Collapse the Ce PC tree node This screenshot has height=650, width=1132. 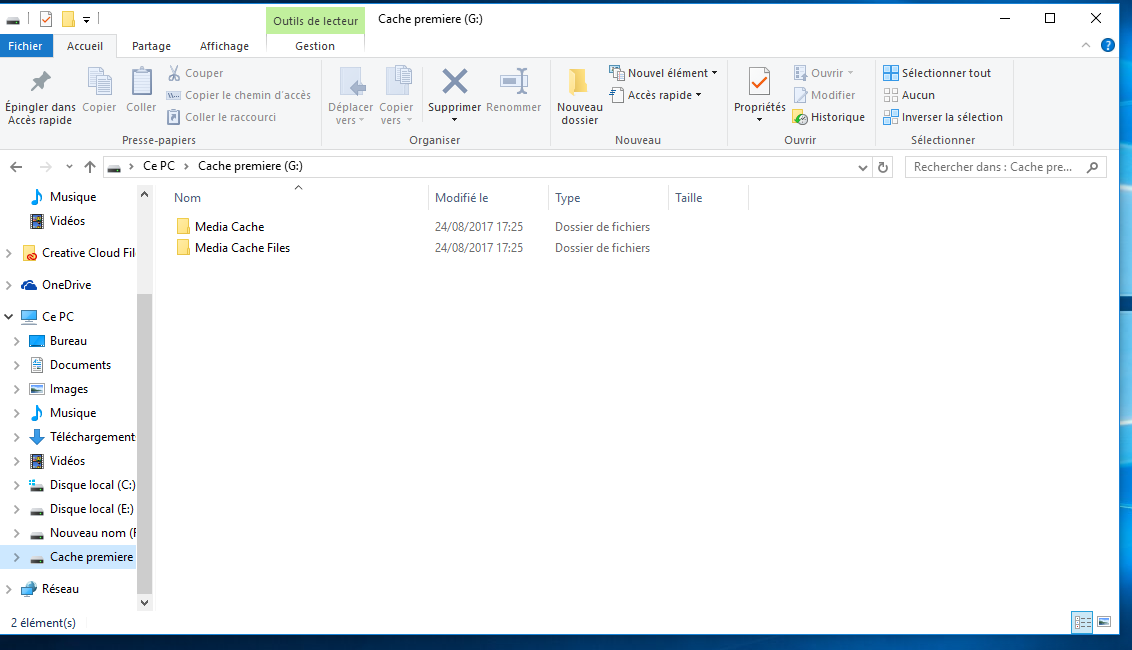click(9, 317)
